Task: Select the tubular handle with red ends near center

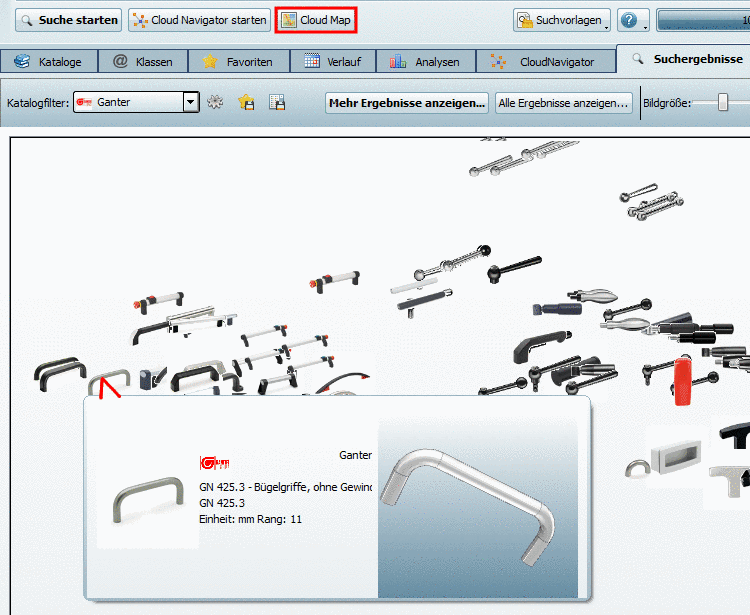Action: coord(334,280)
